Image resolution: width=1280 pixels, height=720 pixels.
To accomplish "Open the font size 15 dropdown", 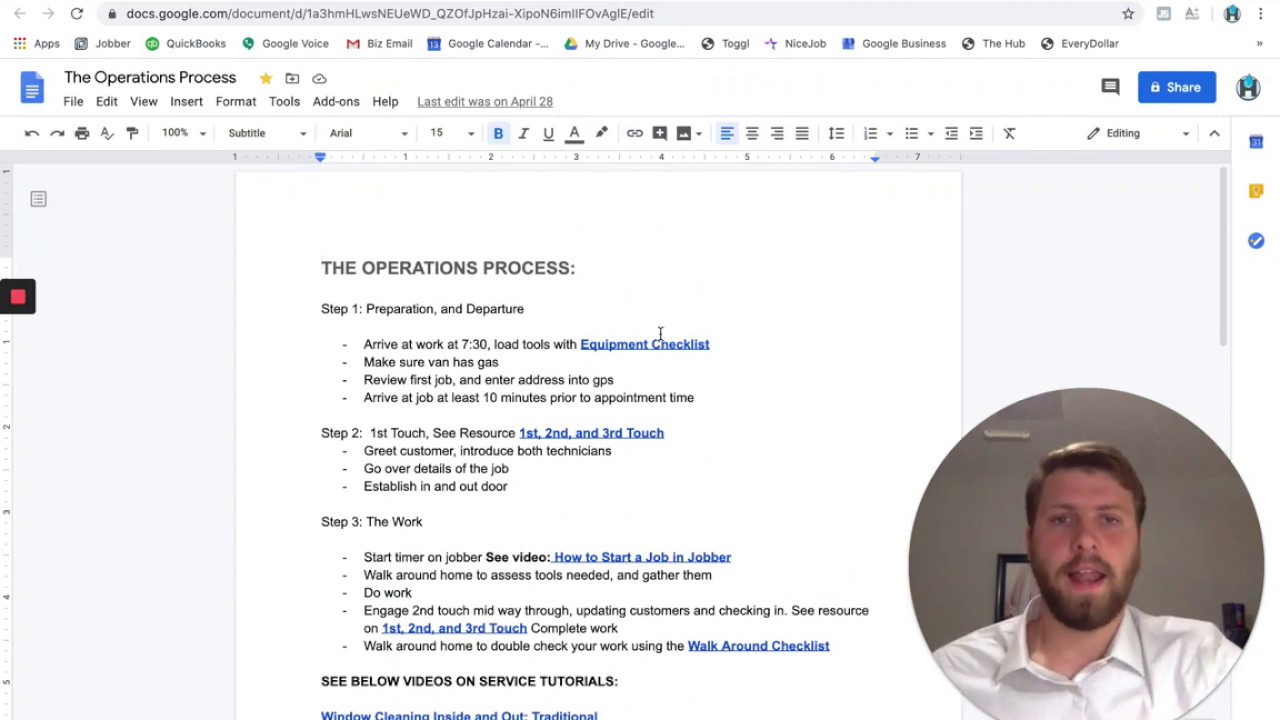I will point(452,133).
